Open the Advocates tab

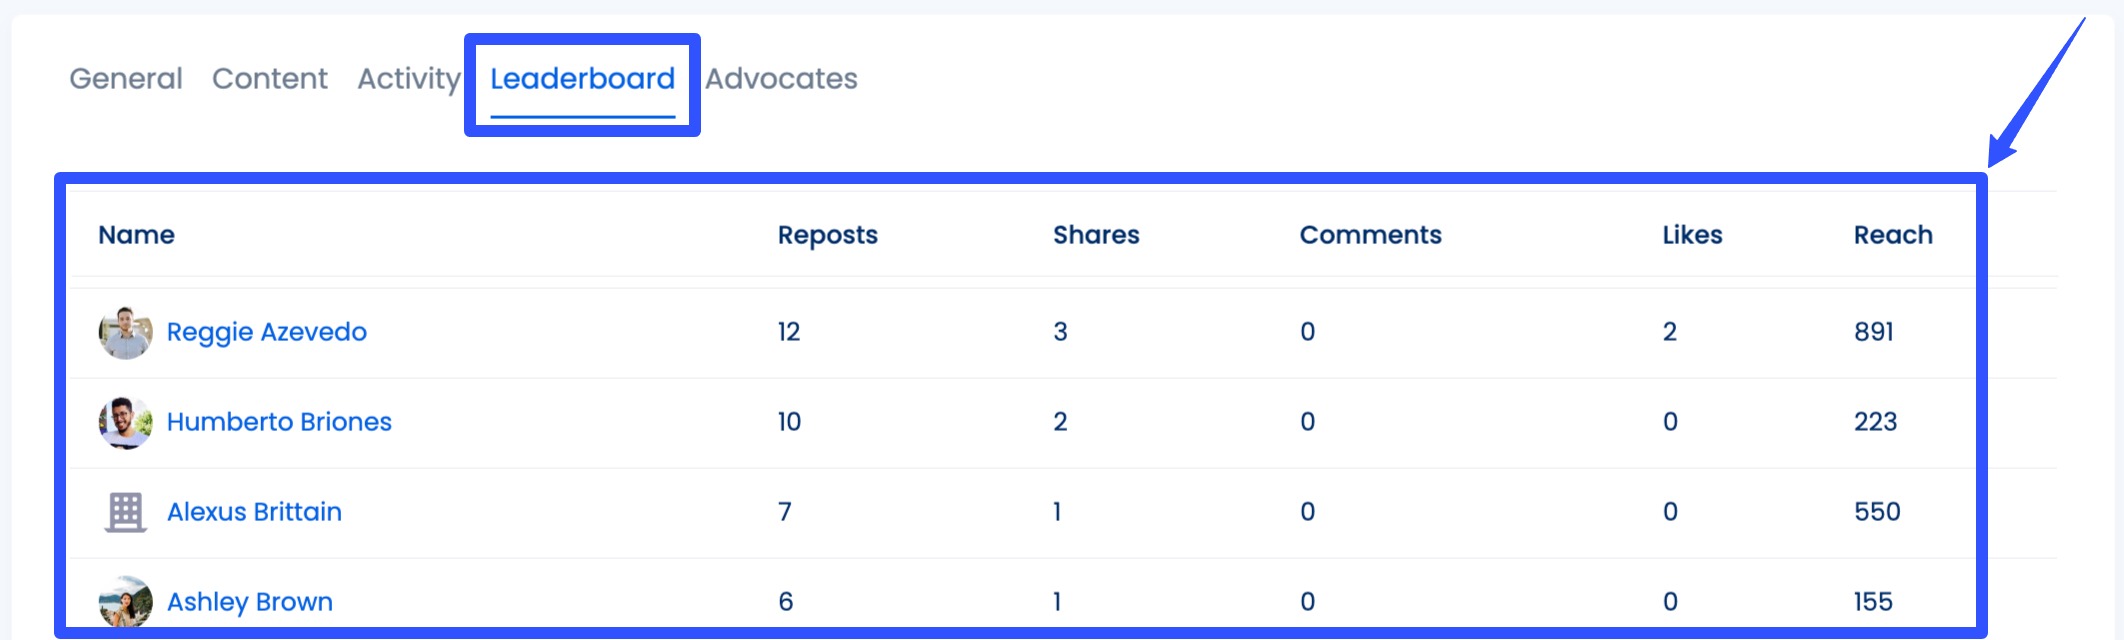click(x=782, y=79)
